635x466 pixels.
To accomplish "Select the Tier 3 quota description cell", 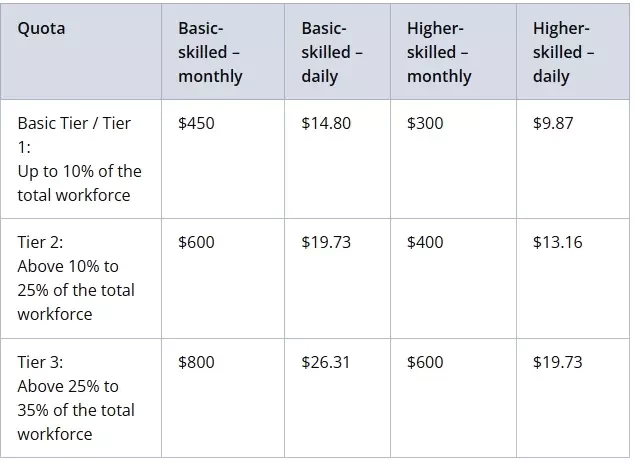I will point(81,398).
